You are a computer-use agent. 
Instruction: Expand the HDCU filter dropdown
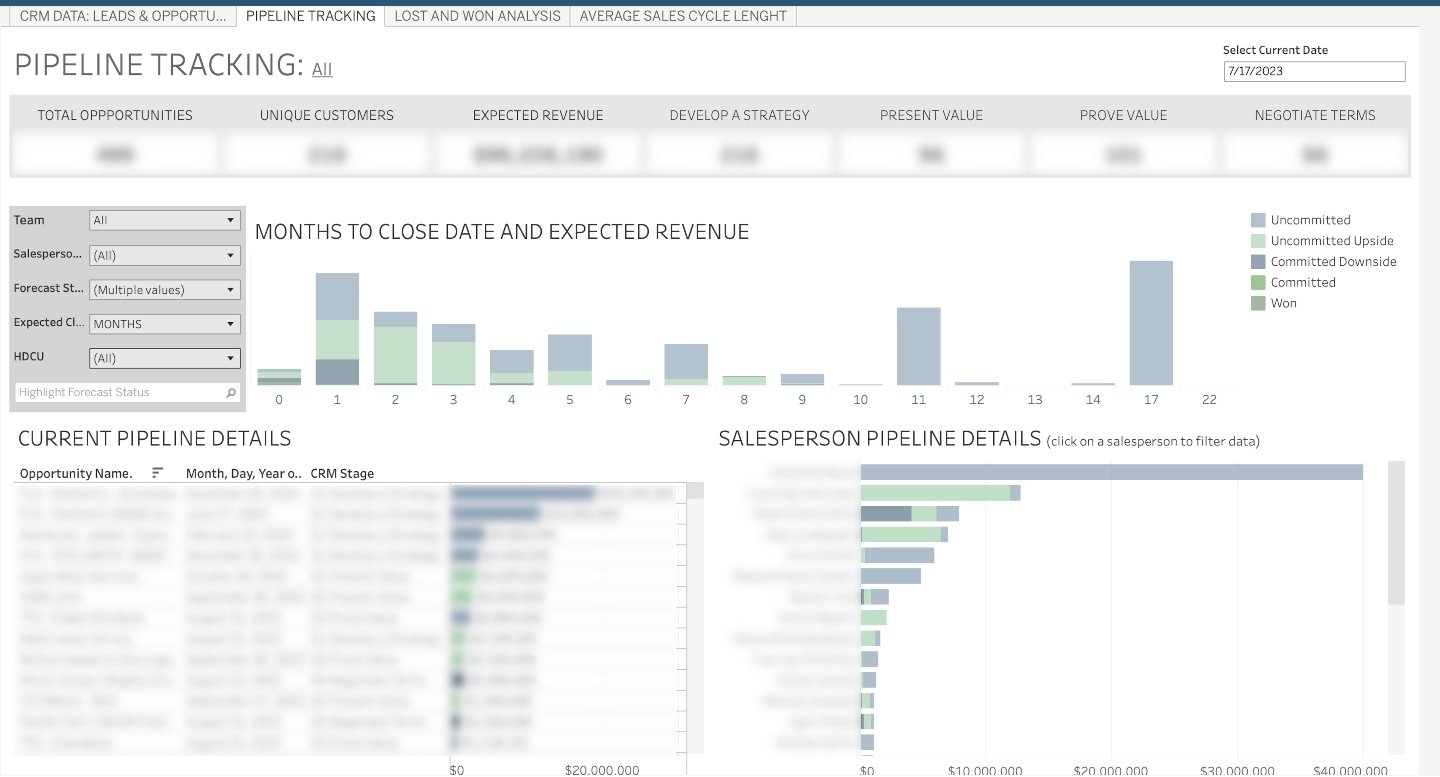pos(165,358)
